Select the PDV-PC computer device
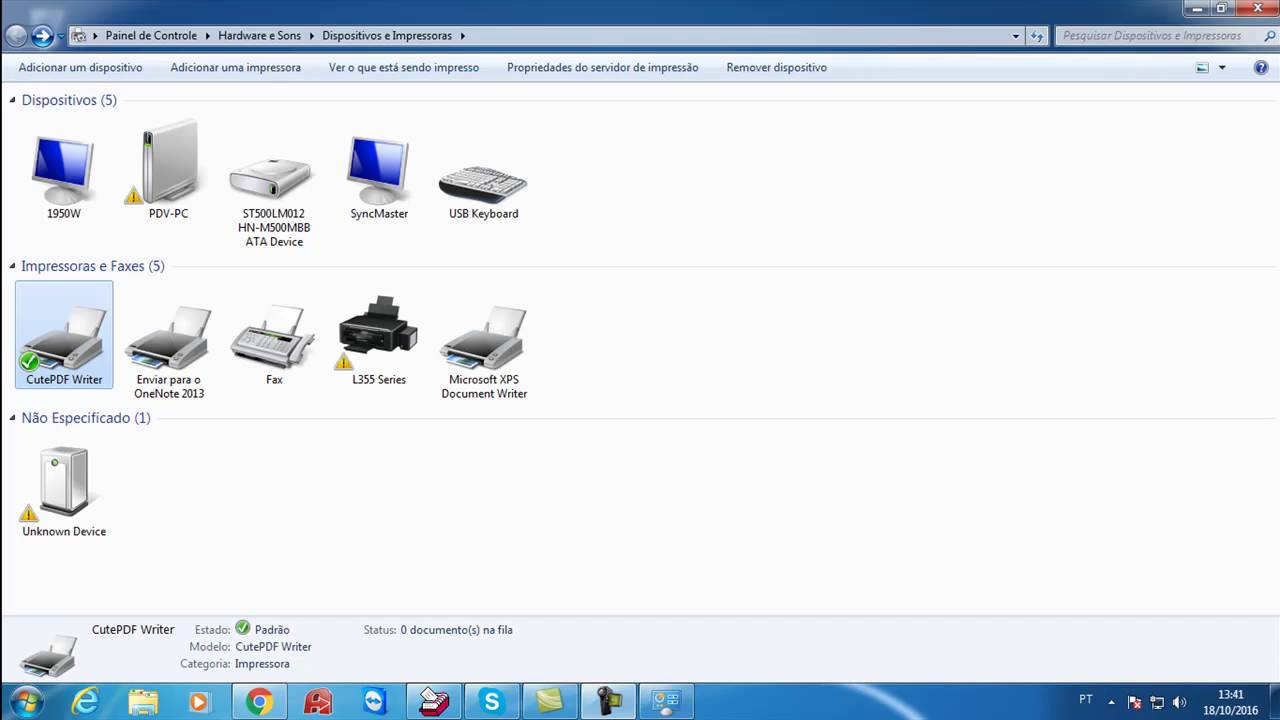1280x720 pixels. (167, 170)
